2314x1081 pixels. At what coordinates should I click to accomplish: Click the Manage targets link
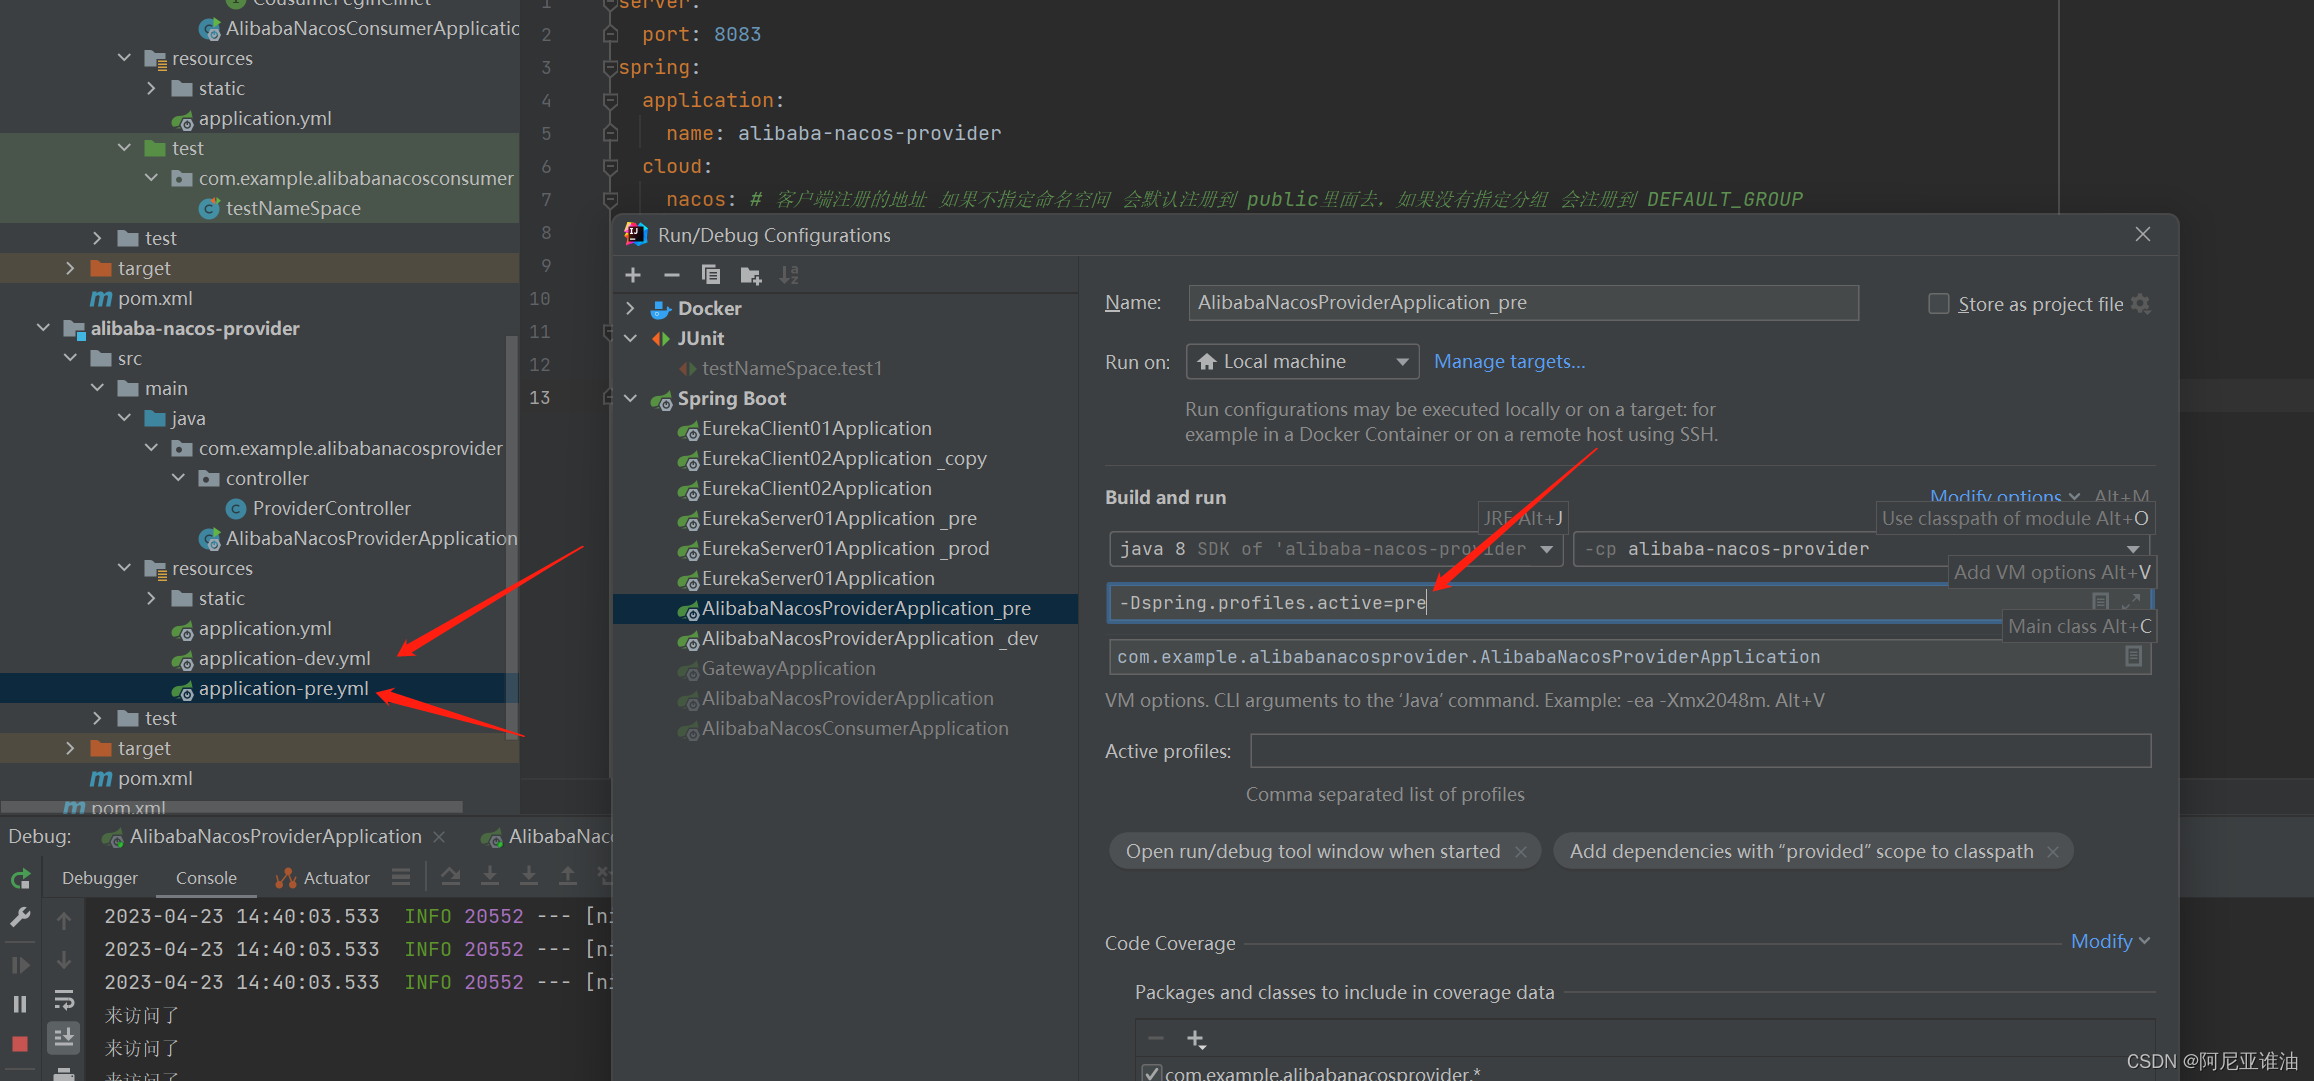(1509, 361)
